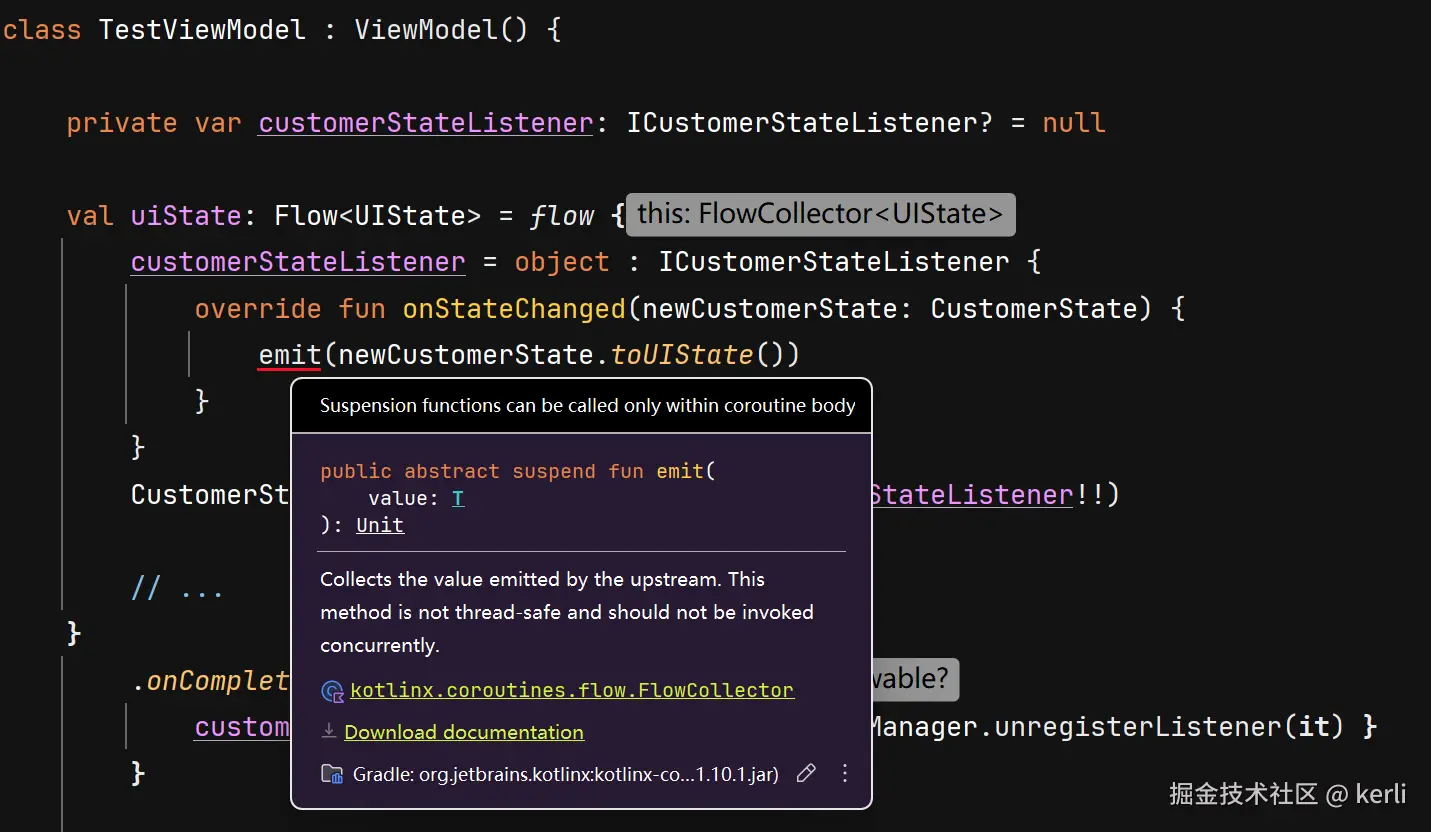Open the three-dot more options menu
Image resolution: width=1431 pixels, height=832 pixels.
[845, 773]
